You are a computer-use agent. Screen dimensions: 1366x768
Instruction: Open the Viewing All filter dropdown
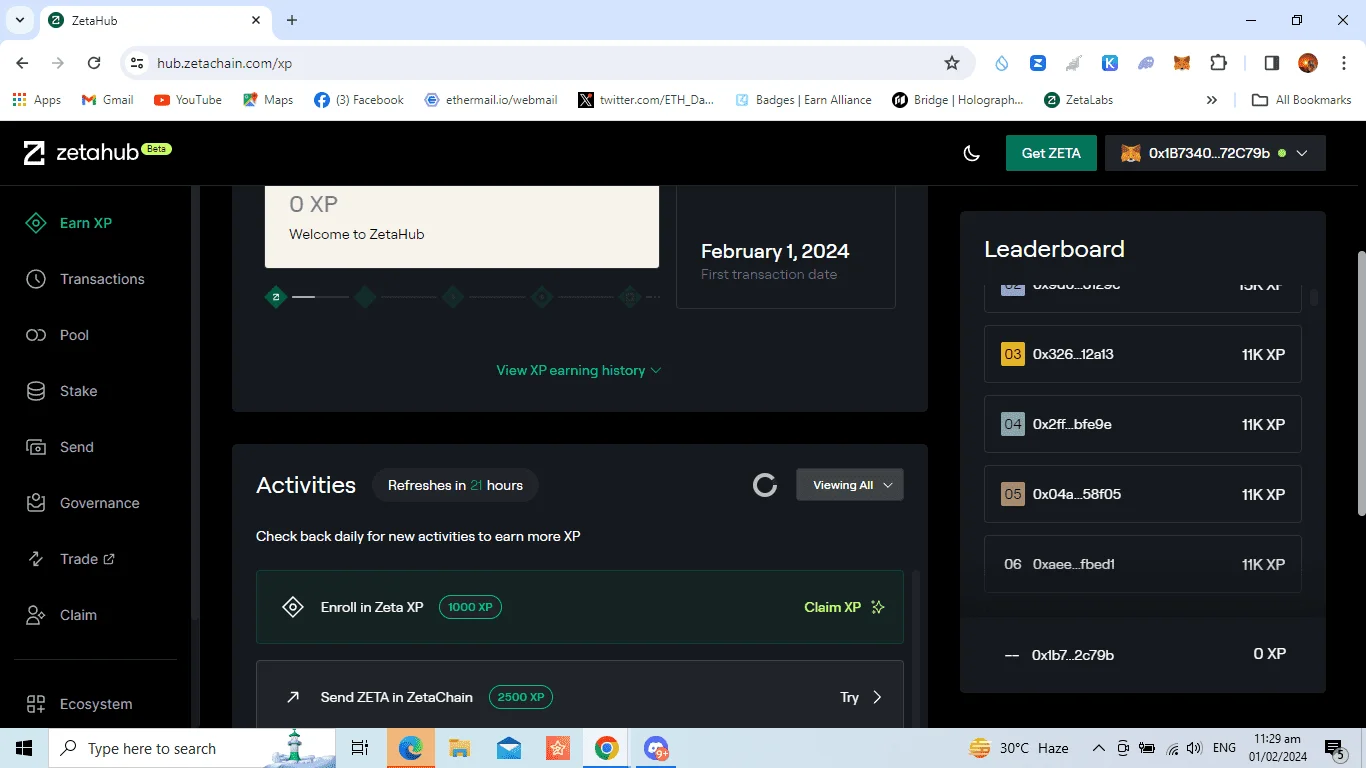click(x=850, y=485)
